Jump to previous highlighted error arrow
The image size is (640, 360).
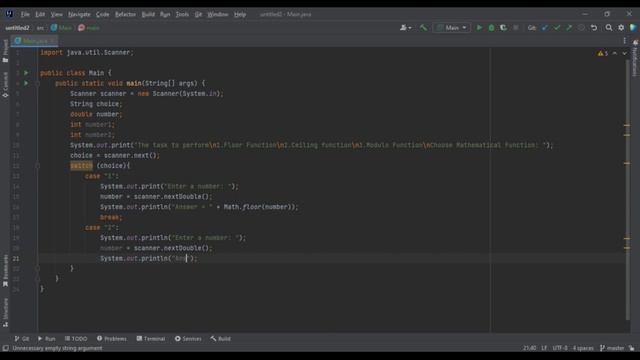tap(615, 53)
